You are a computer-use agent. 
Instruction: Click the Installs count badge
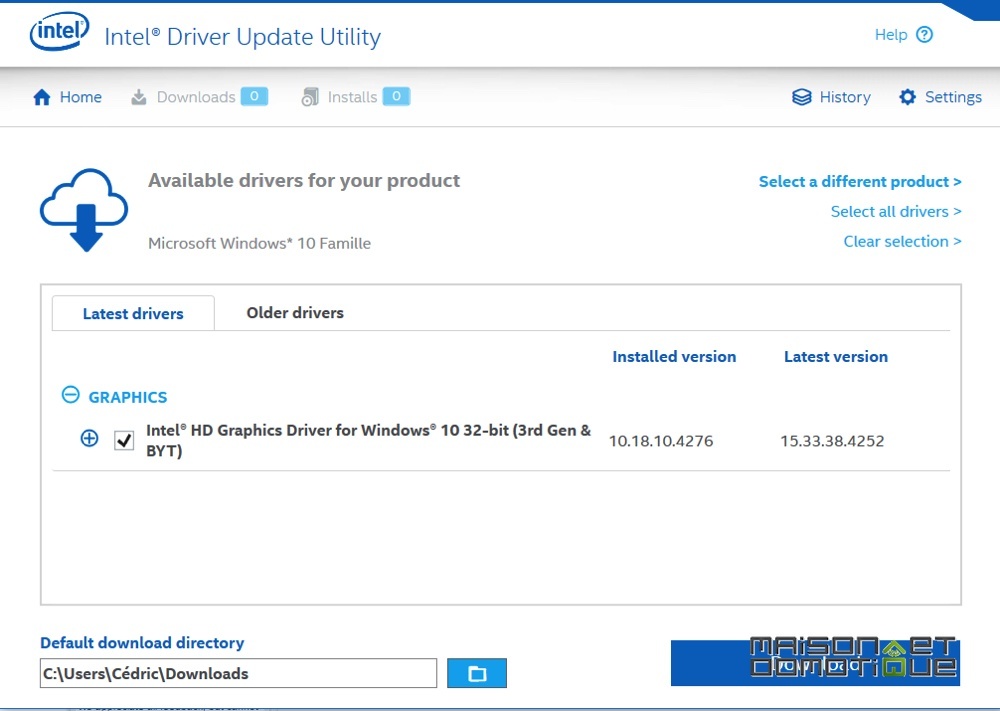click(x=396, y=96)
